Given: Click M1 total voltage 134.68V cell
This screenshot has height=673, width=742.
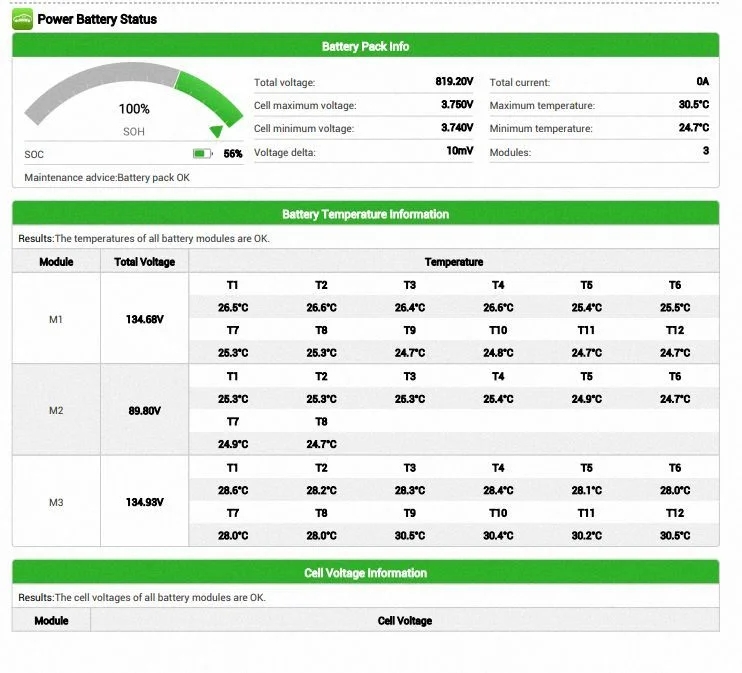Looking at the screenshot, I should point(144,319).
